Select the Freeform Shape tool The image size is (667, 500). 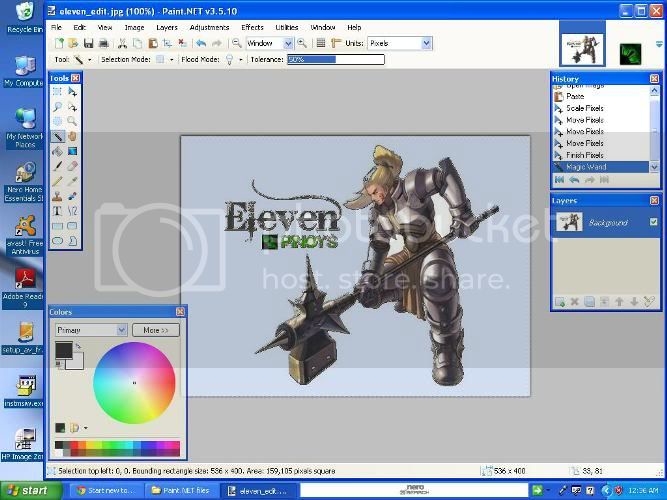(x=72, y=241)
